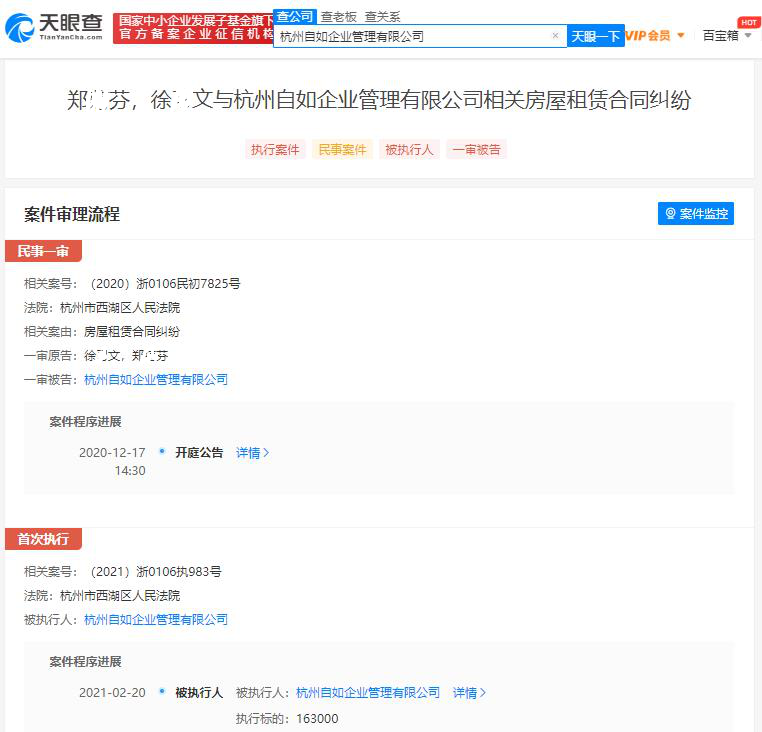
Task: Open 杭州自如企业管理有限公司 link under 一审被告
Action: coord(156,380)
